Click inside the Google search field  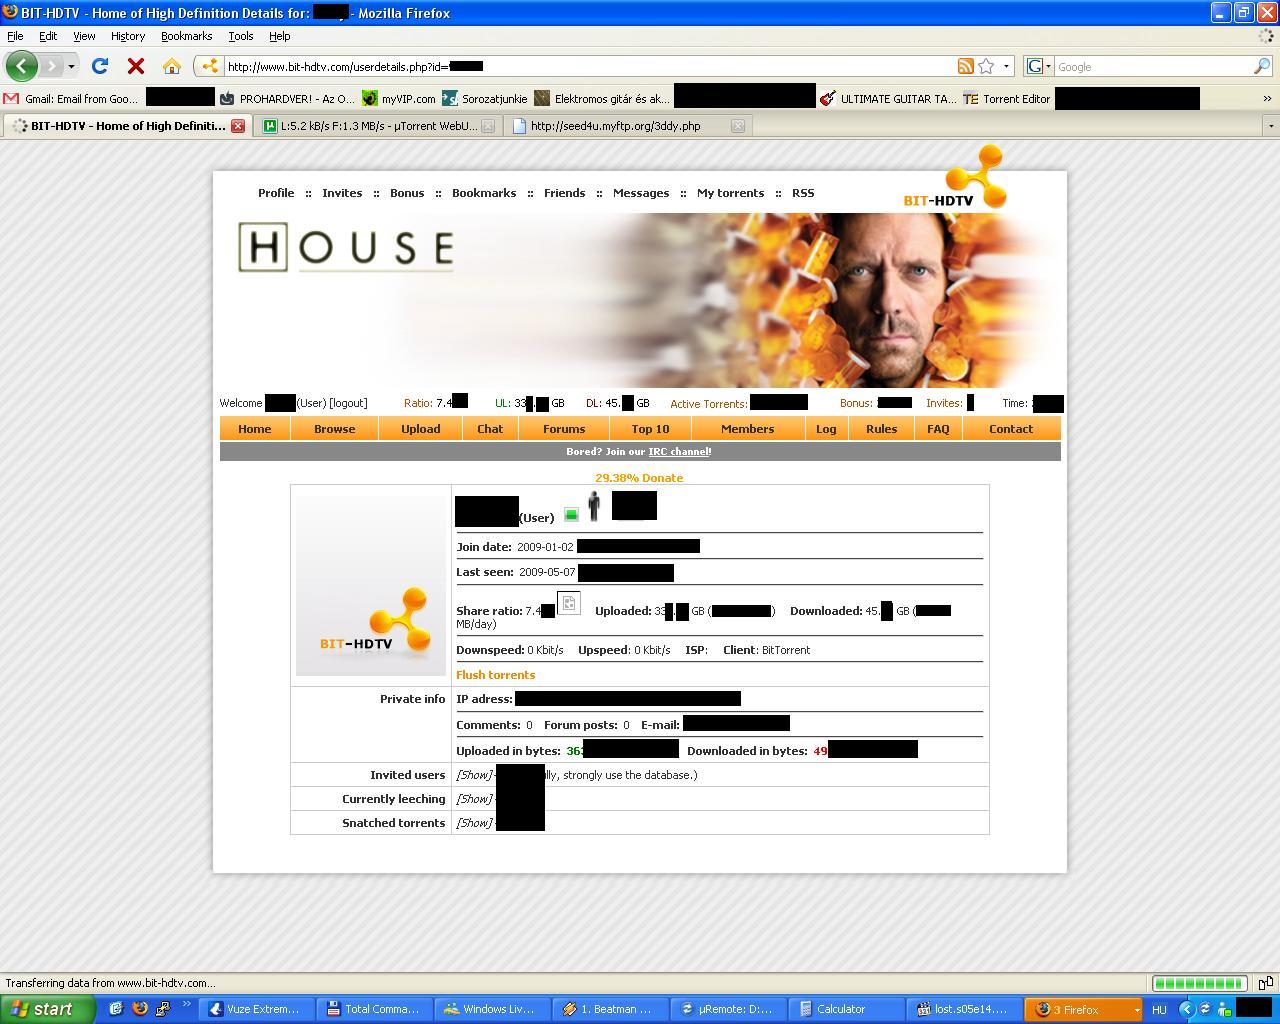[x=1153, y=66]
